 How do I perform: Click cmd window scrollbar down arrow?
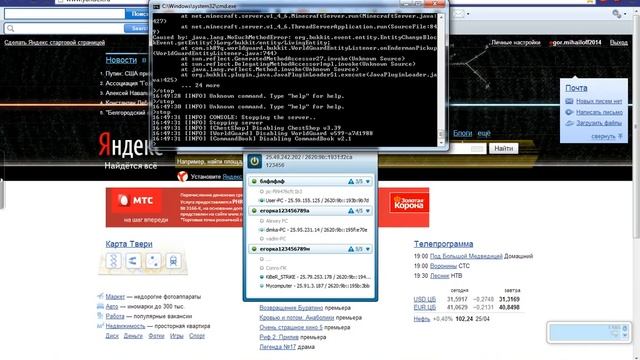[x=441, y=143]
